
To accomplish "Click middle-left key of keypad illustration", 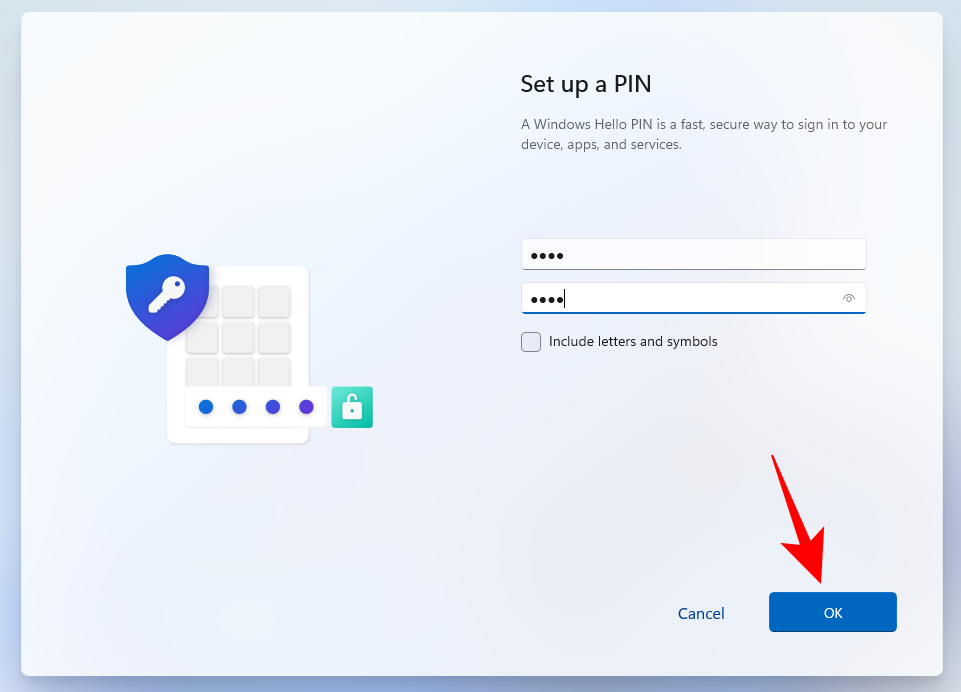I will click(x=202, y=338).
